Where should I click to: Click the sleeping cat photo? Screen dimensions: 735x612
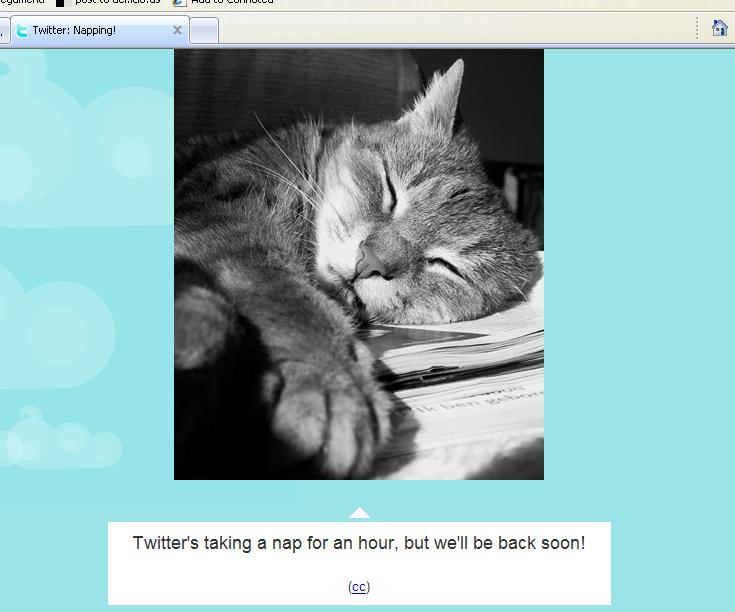(359, 264)
